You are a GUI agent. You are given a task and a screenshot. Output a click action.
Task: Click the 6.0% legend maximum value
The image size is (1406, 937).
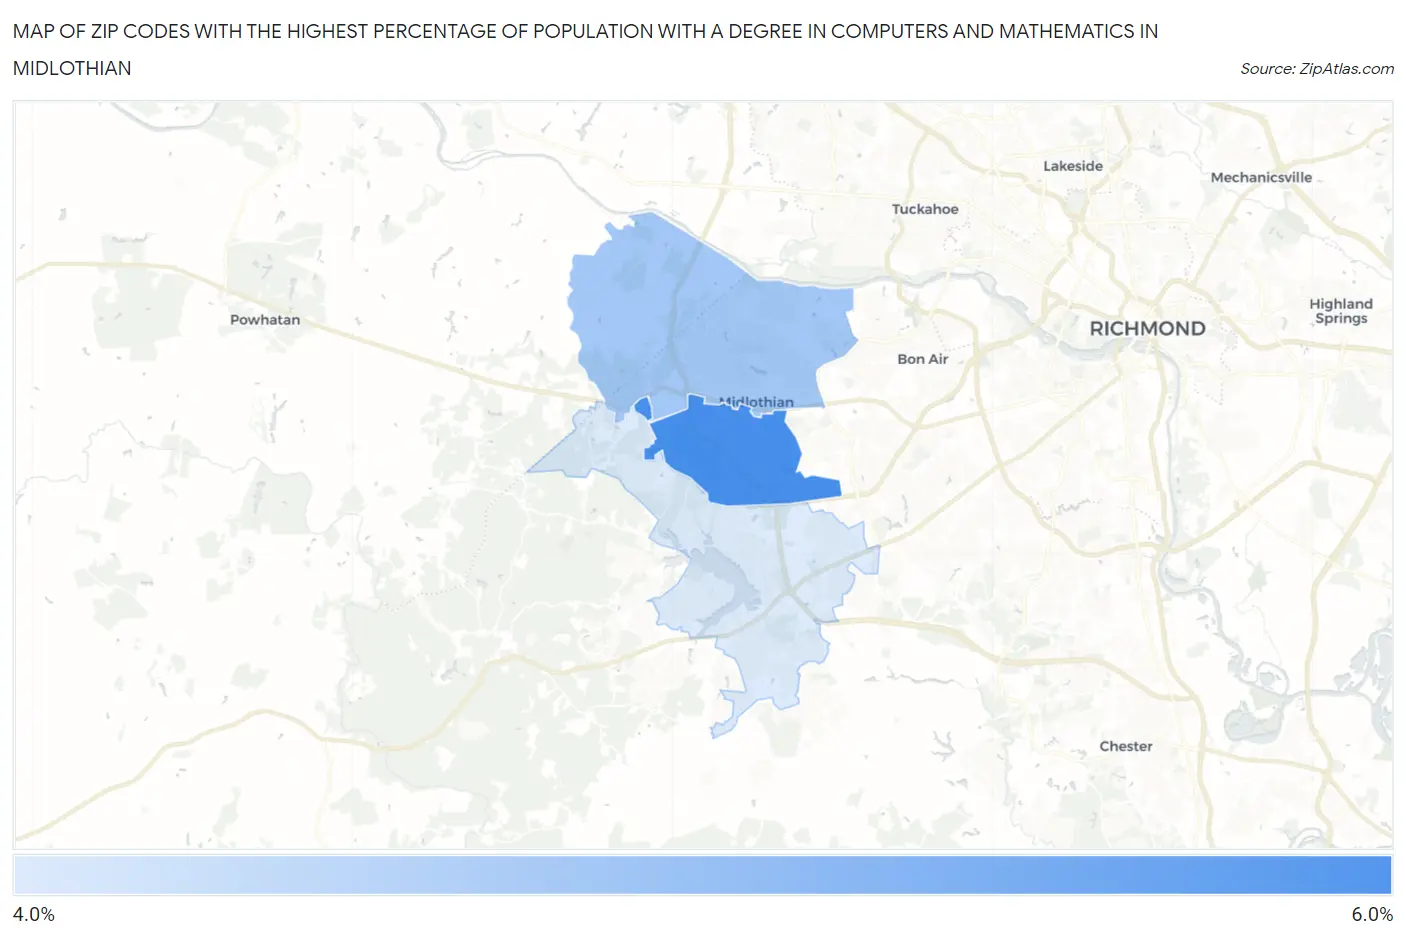(1372, 914)
